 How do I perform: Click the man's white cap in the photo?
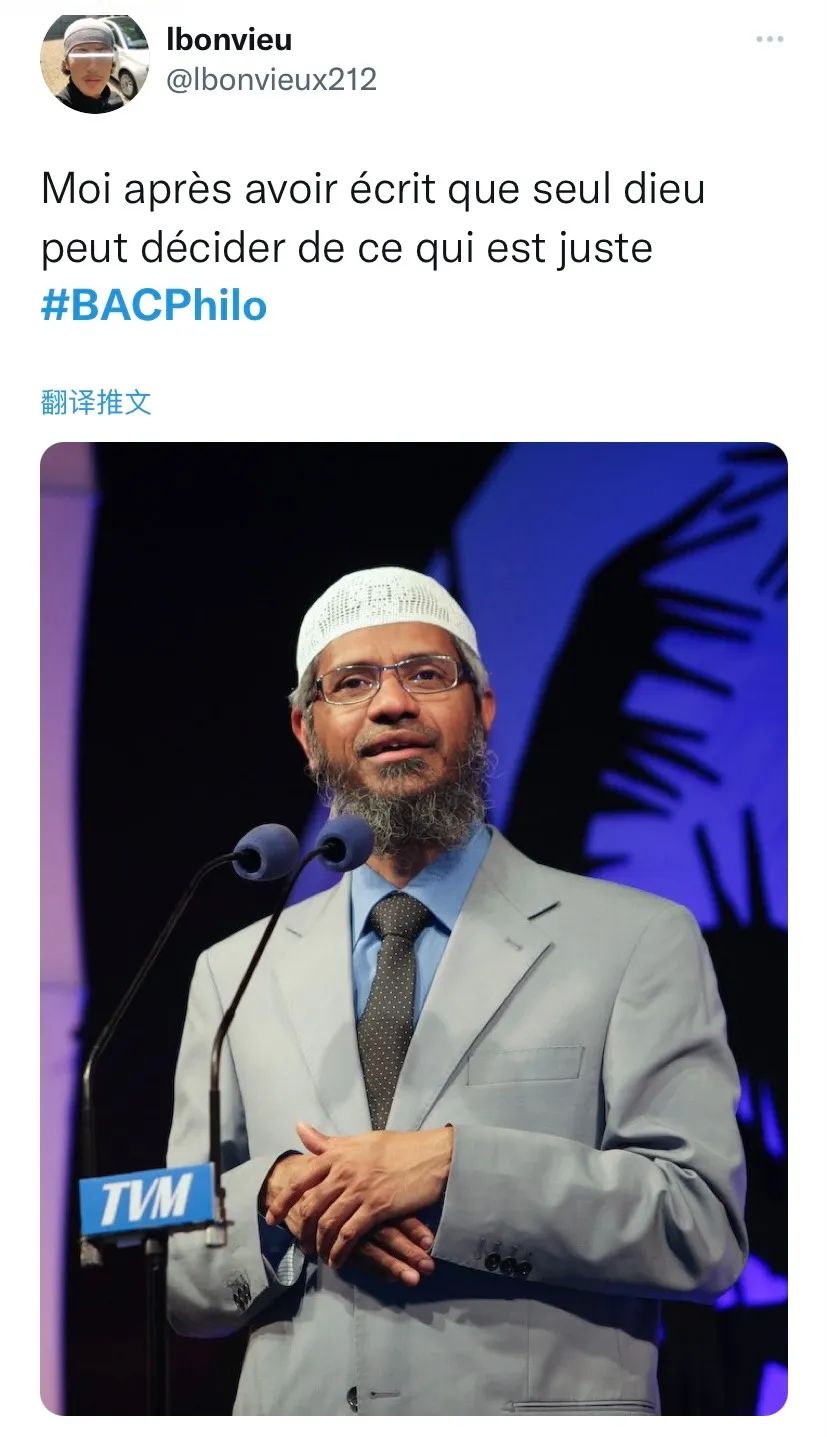(386, 616)
